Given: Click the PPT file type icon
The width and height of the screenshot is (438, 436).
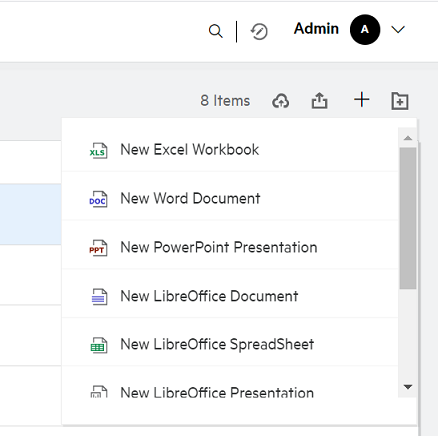Looking at the screenshot, I should pos(98,248).
